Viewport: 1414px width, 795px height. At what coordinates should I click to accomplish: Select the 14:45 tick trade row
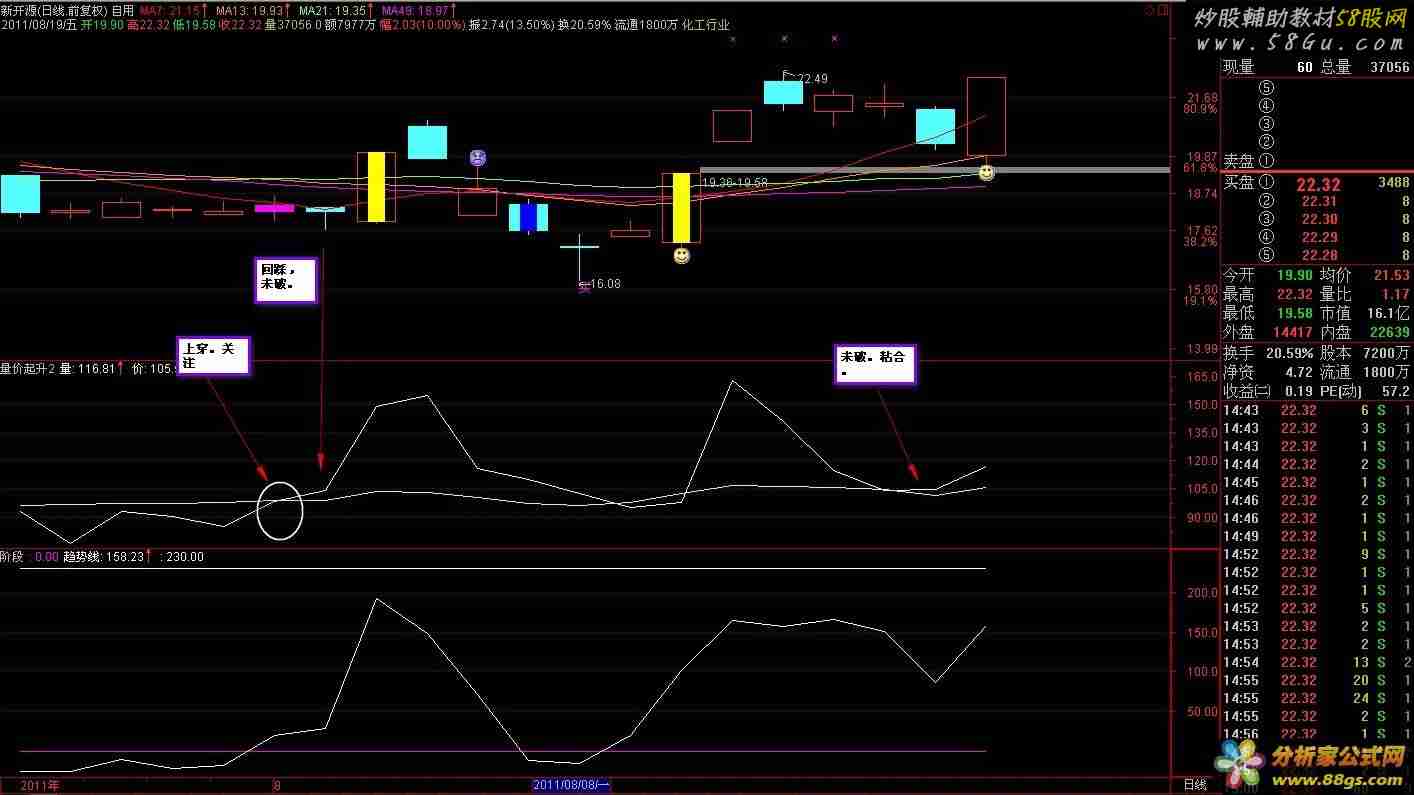point(1316,482)
